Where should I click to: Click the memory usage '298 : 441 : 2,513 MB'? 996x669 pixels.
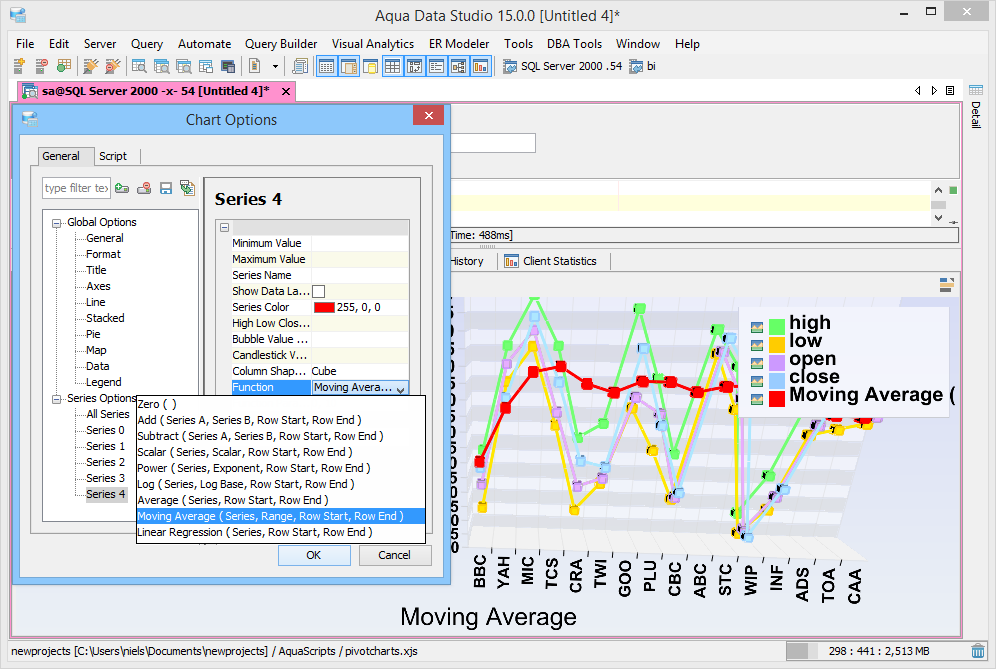click(878, 651)
